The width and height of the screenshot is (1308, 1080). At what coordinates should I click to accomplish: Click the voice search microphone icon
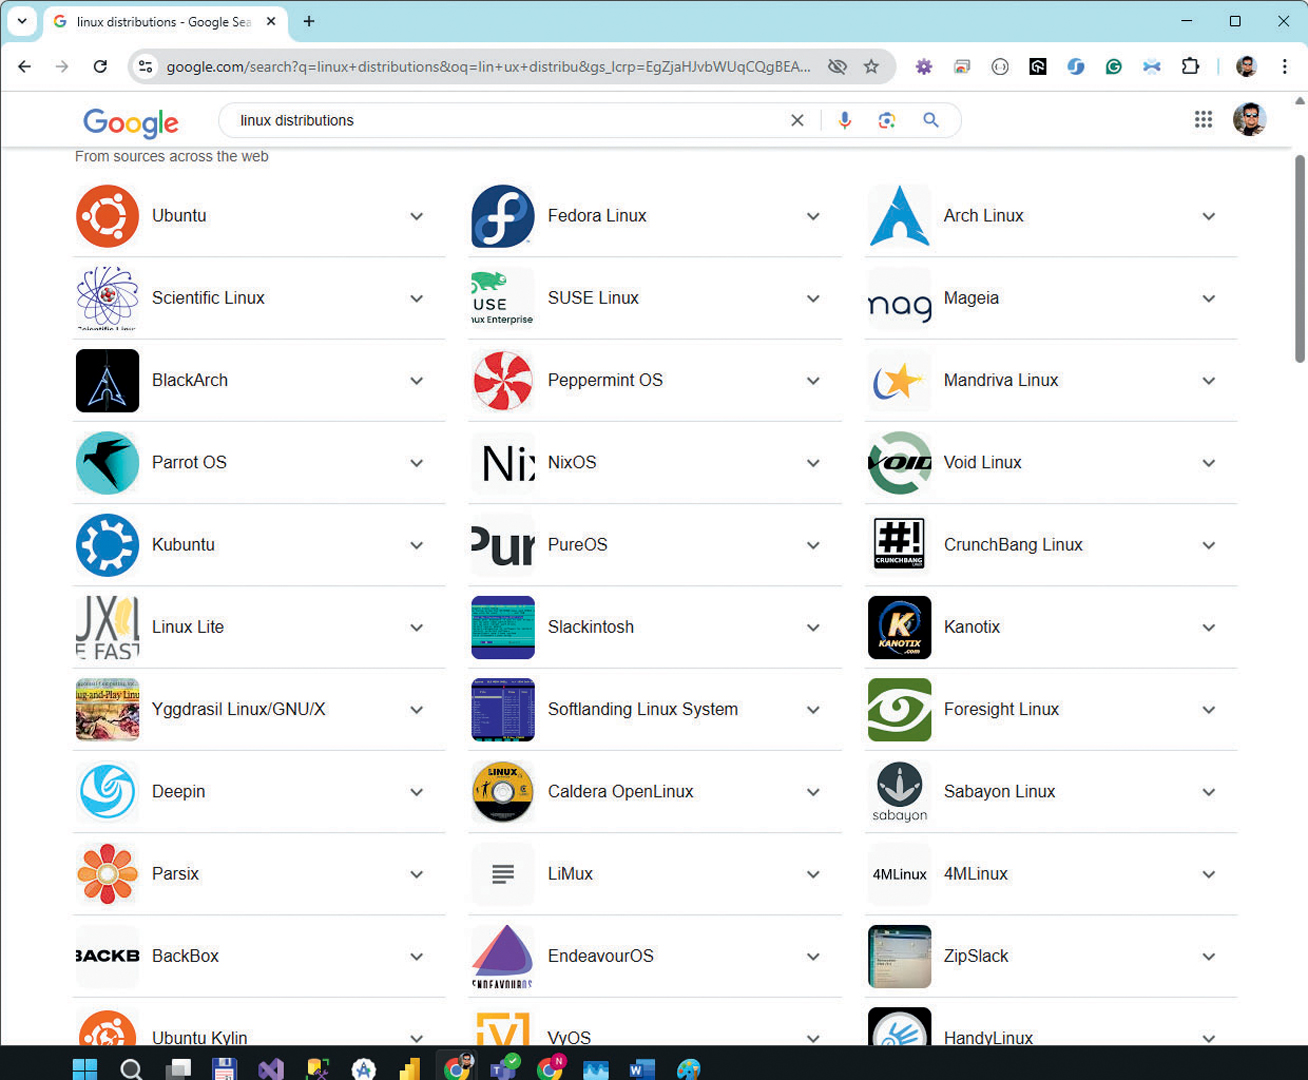[845, 120]
